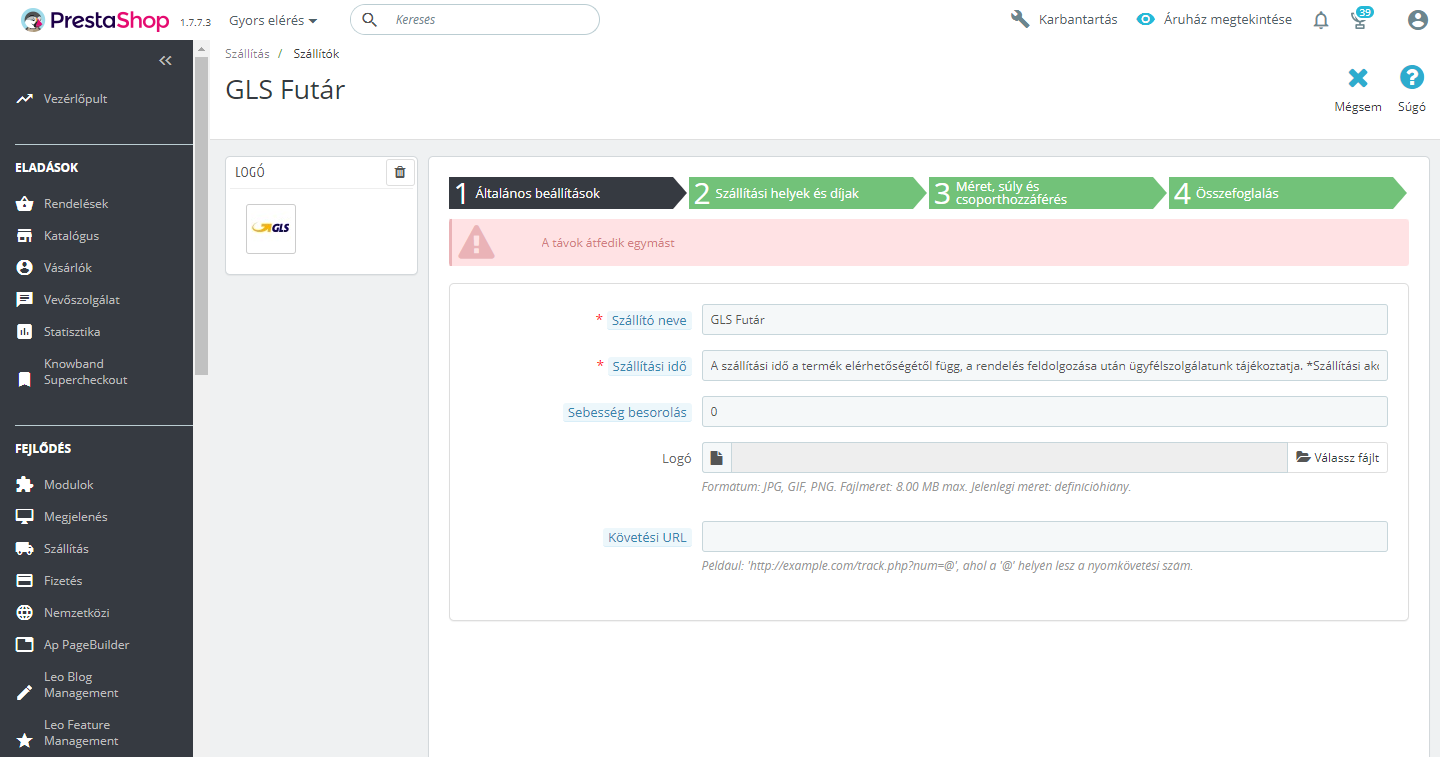Click Áruház megtekintése link text
The width and height of the screenshot is (1440, 757).
(1228, 20)
